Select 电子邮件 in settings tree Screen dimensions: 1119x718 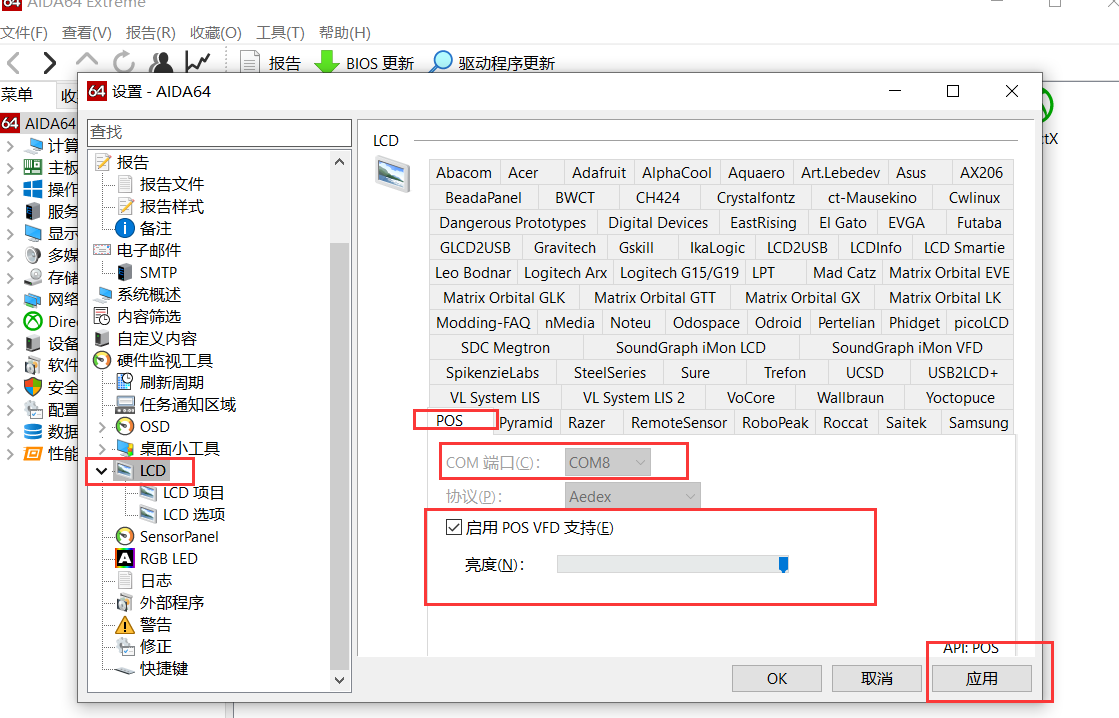tap(148, 251)
